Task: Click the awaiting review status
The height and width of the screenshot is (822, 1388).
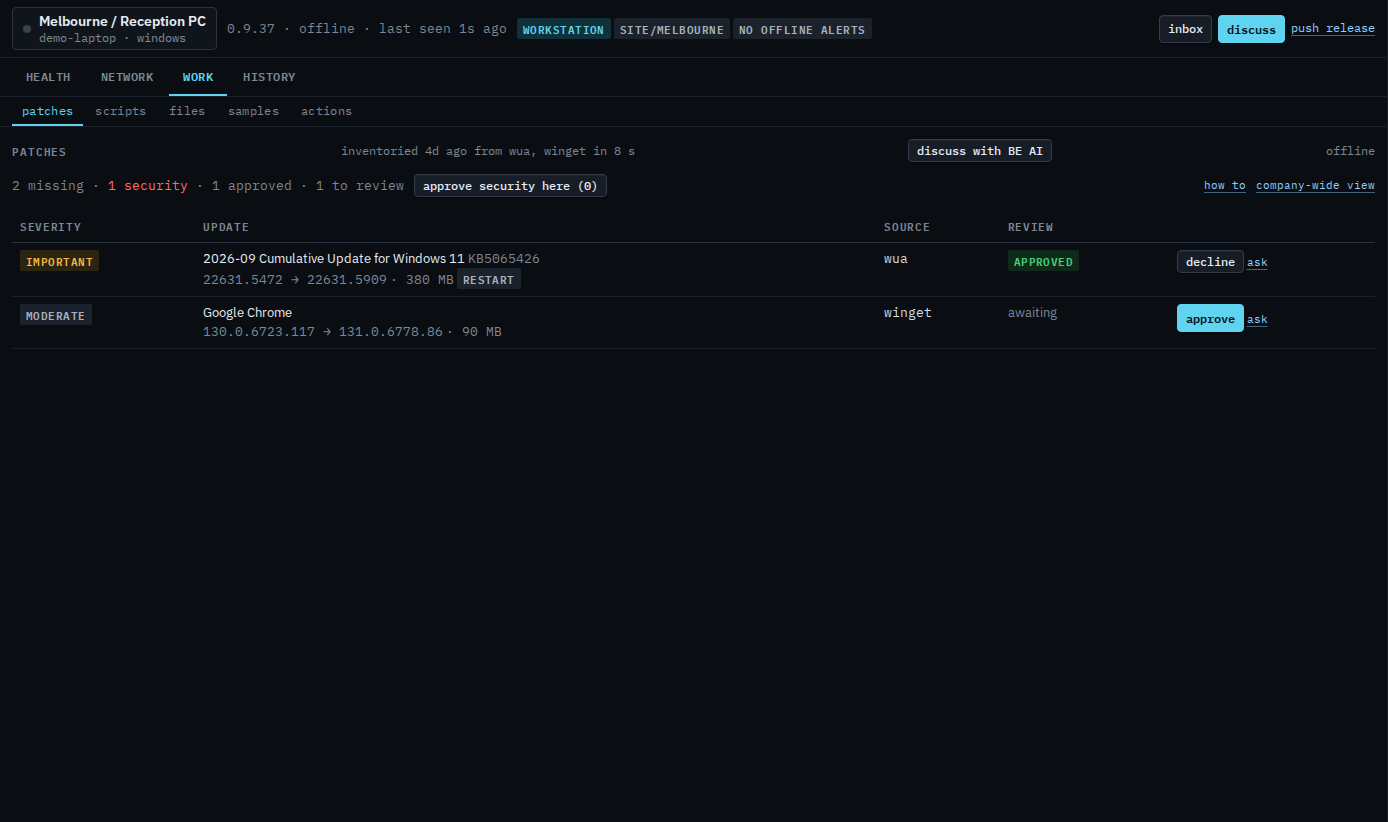Action: (1032, 313)
